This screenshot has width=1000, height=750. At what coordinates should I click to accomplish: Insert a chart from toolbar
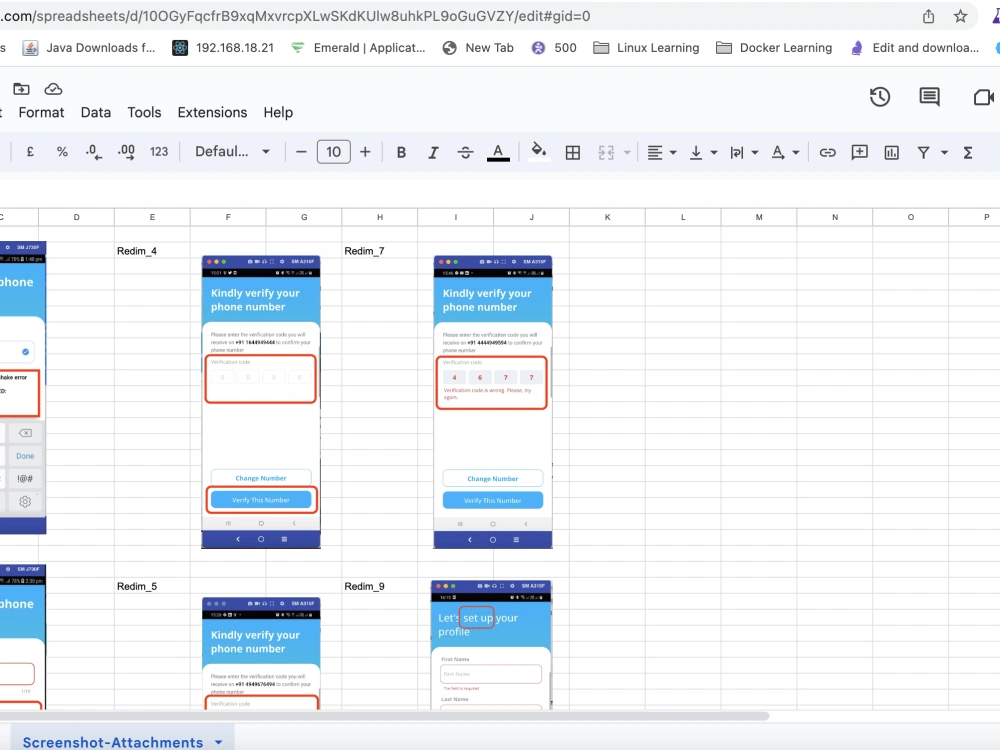(892, 152)
